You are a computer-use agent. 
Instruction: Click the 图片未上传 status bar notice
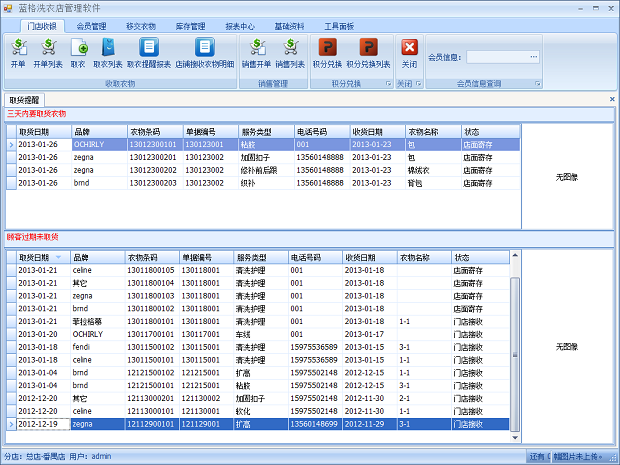[577, 457]
